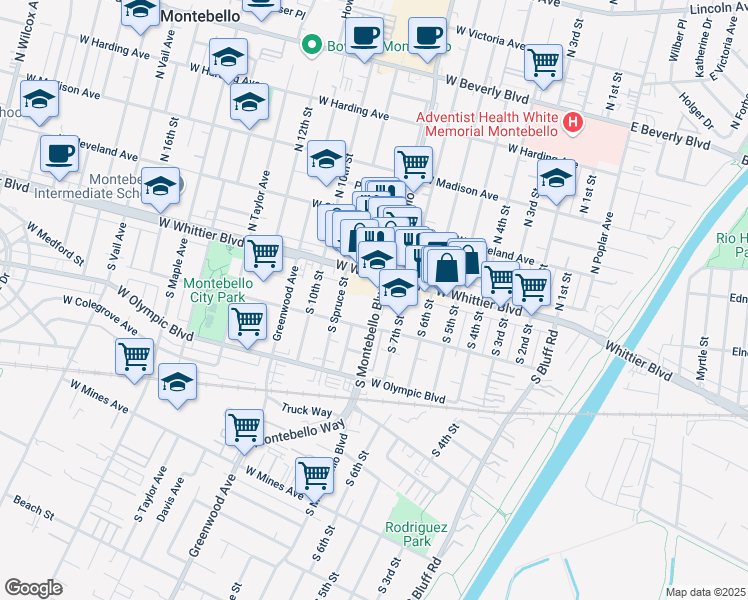This screenshot has height=600, width=748.
Task: Open the school marker beside the green park patch near W Harding Ave
Action: coord(249,106)
